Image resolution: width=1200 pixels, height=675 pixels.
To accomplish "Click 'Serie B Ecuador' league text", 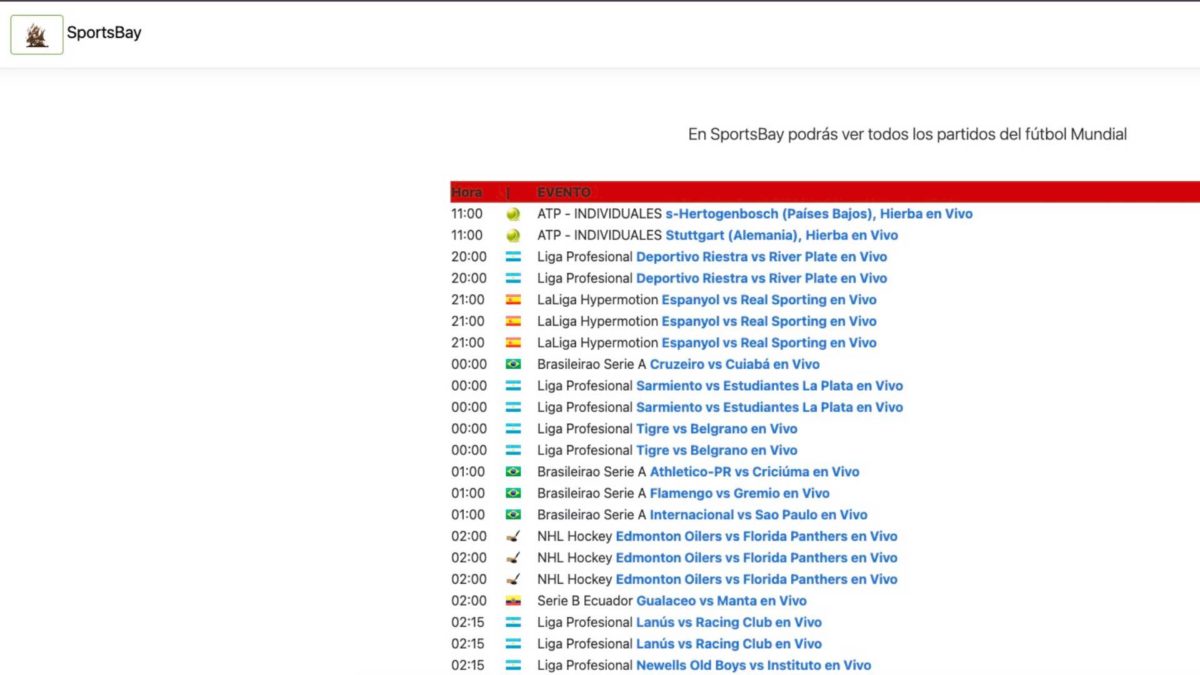I will pos(585,601).
